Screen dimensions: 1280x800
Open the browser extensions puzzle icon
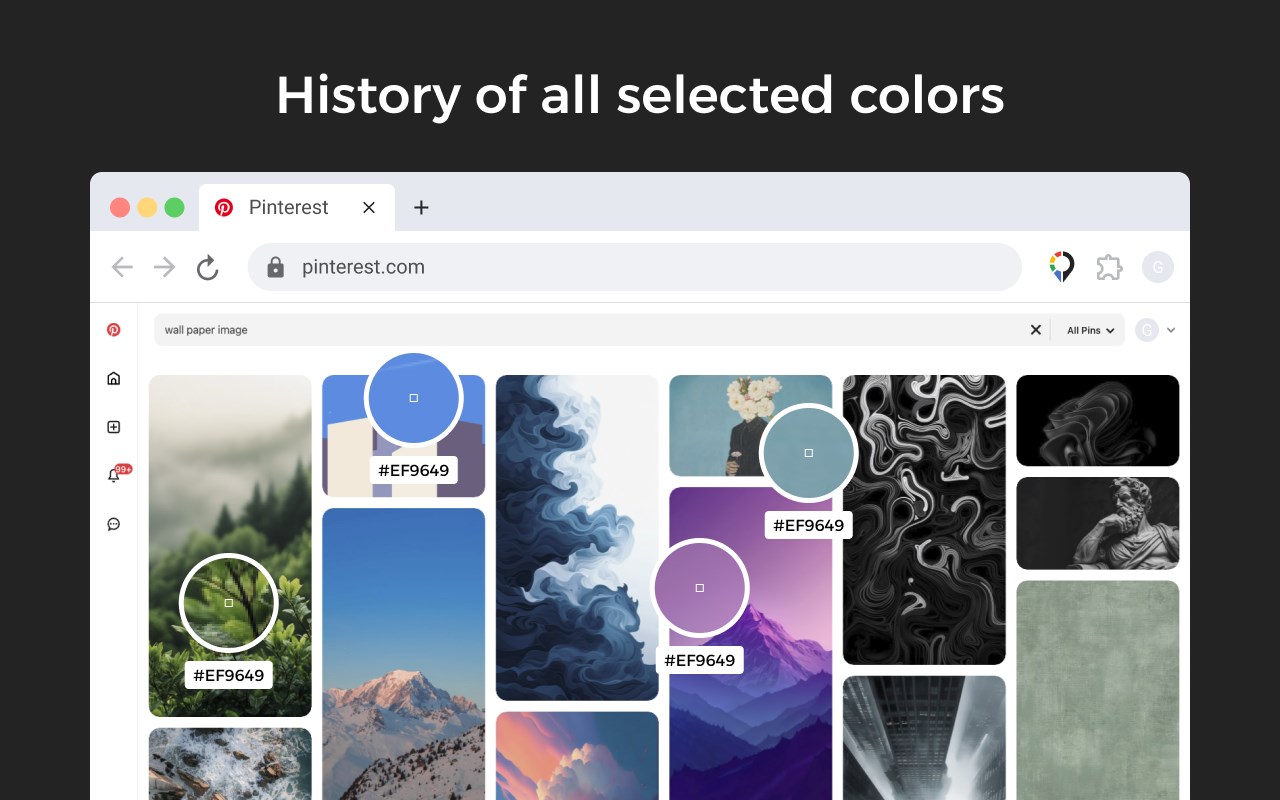(1109, 267)
